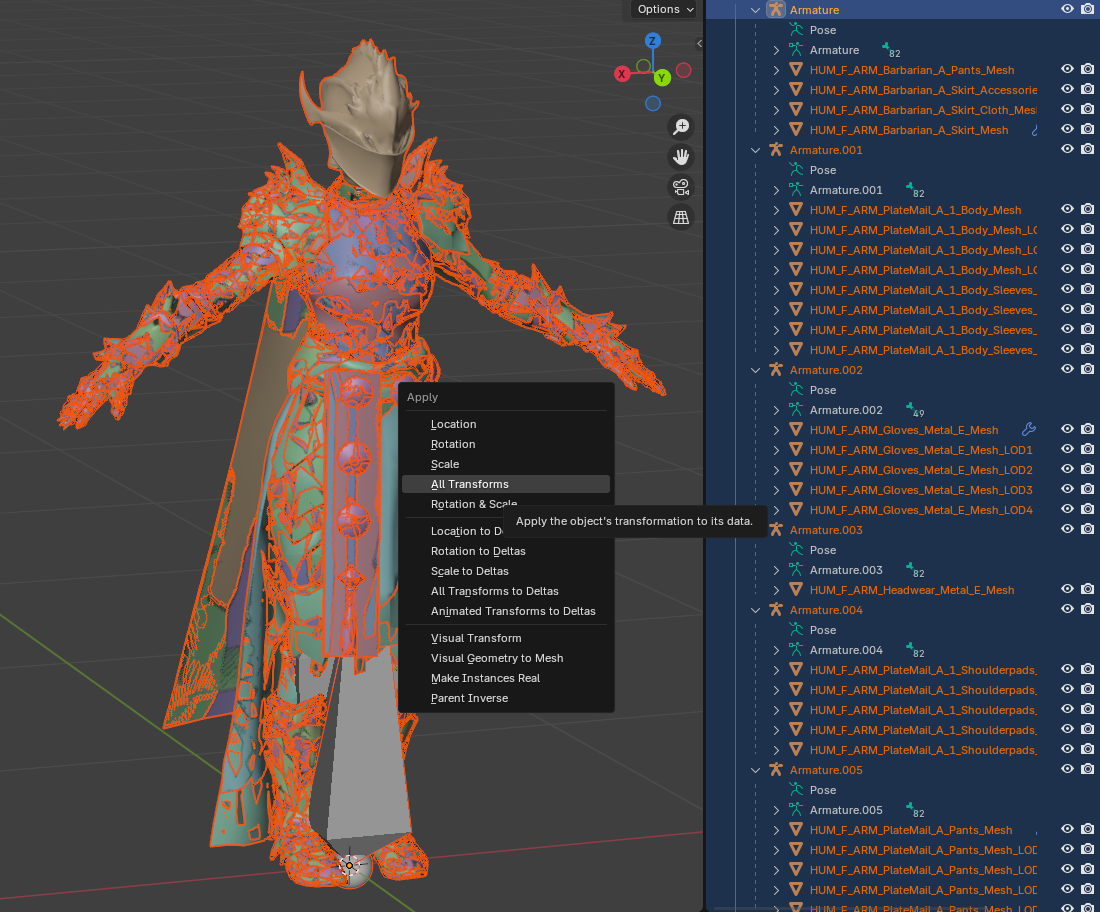
Task: Click the armature data icon for Armature.003 data
Action: click(796, 570)
